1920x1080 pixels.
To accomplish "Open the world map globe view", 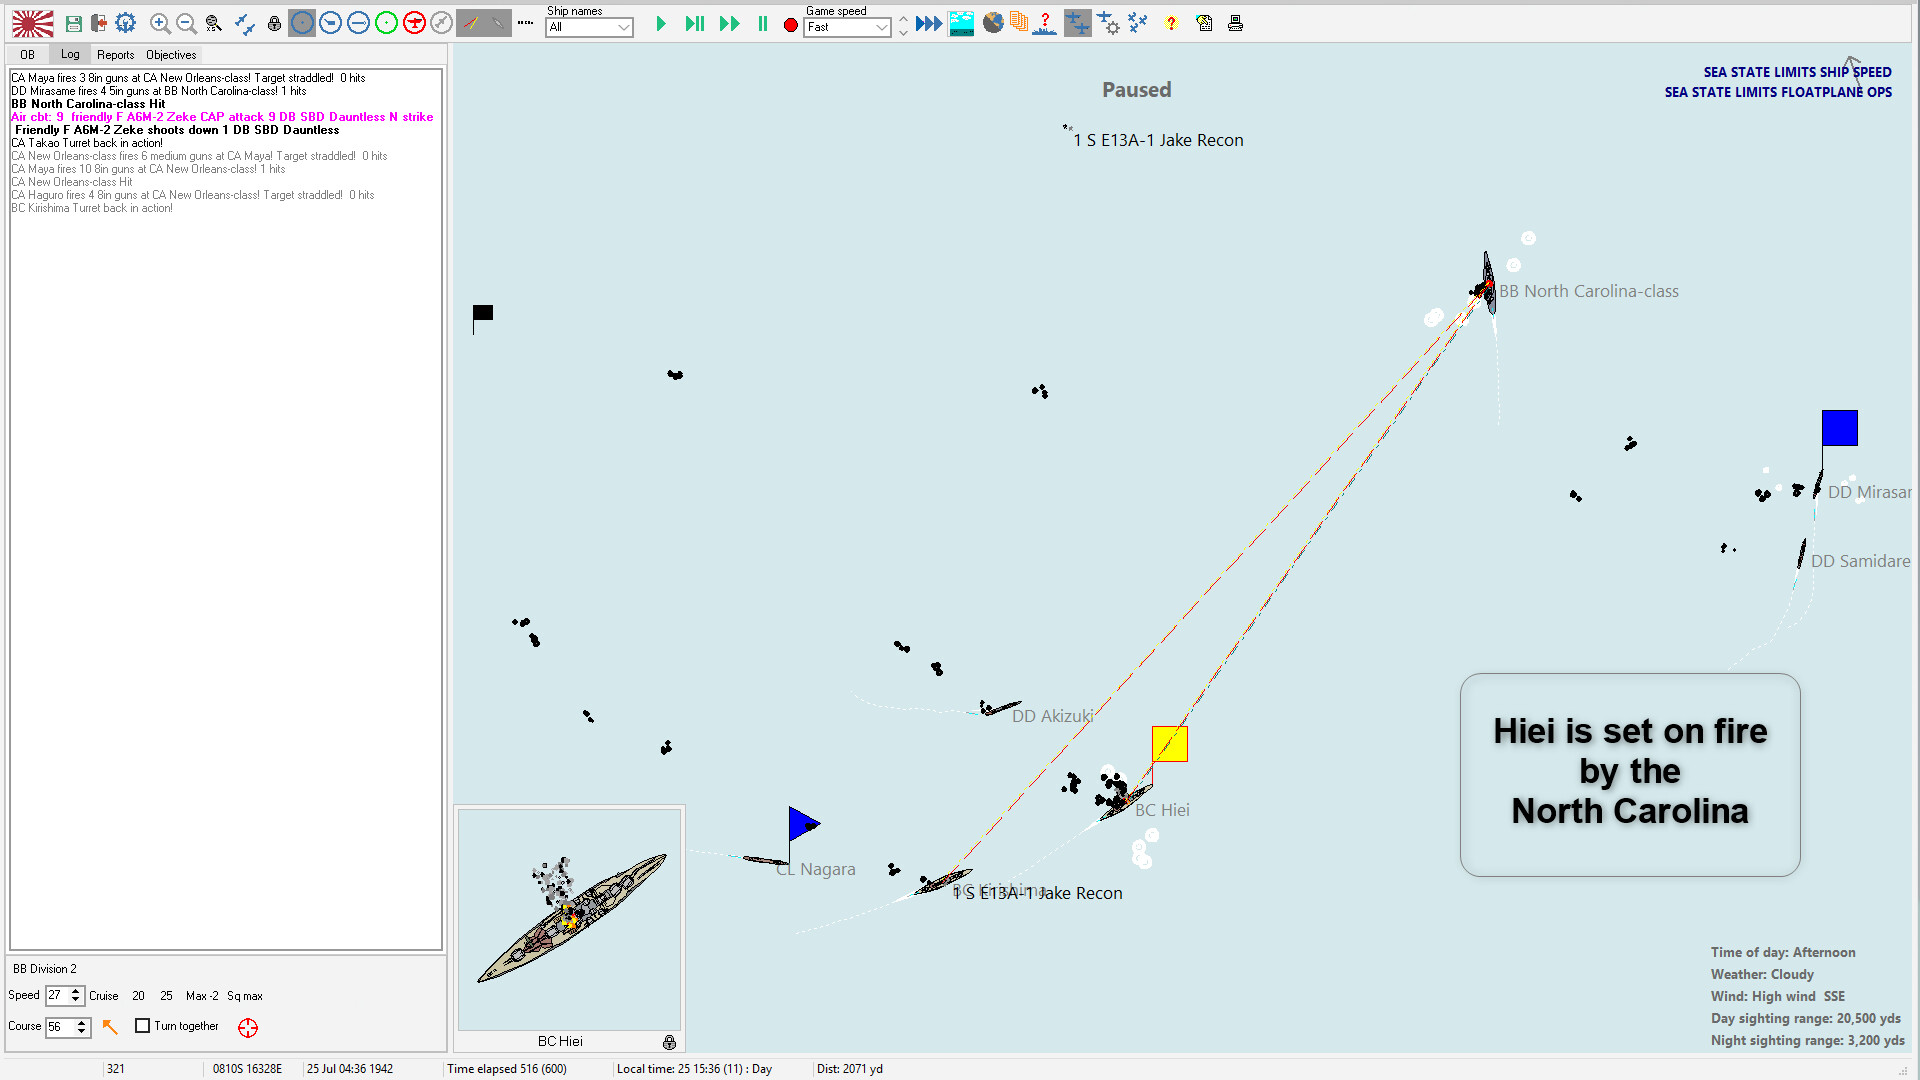I will [993, 23].
